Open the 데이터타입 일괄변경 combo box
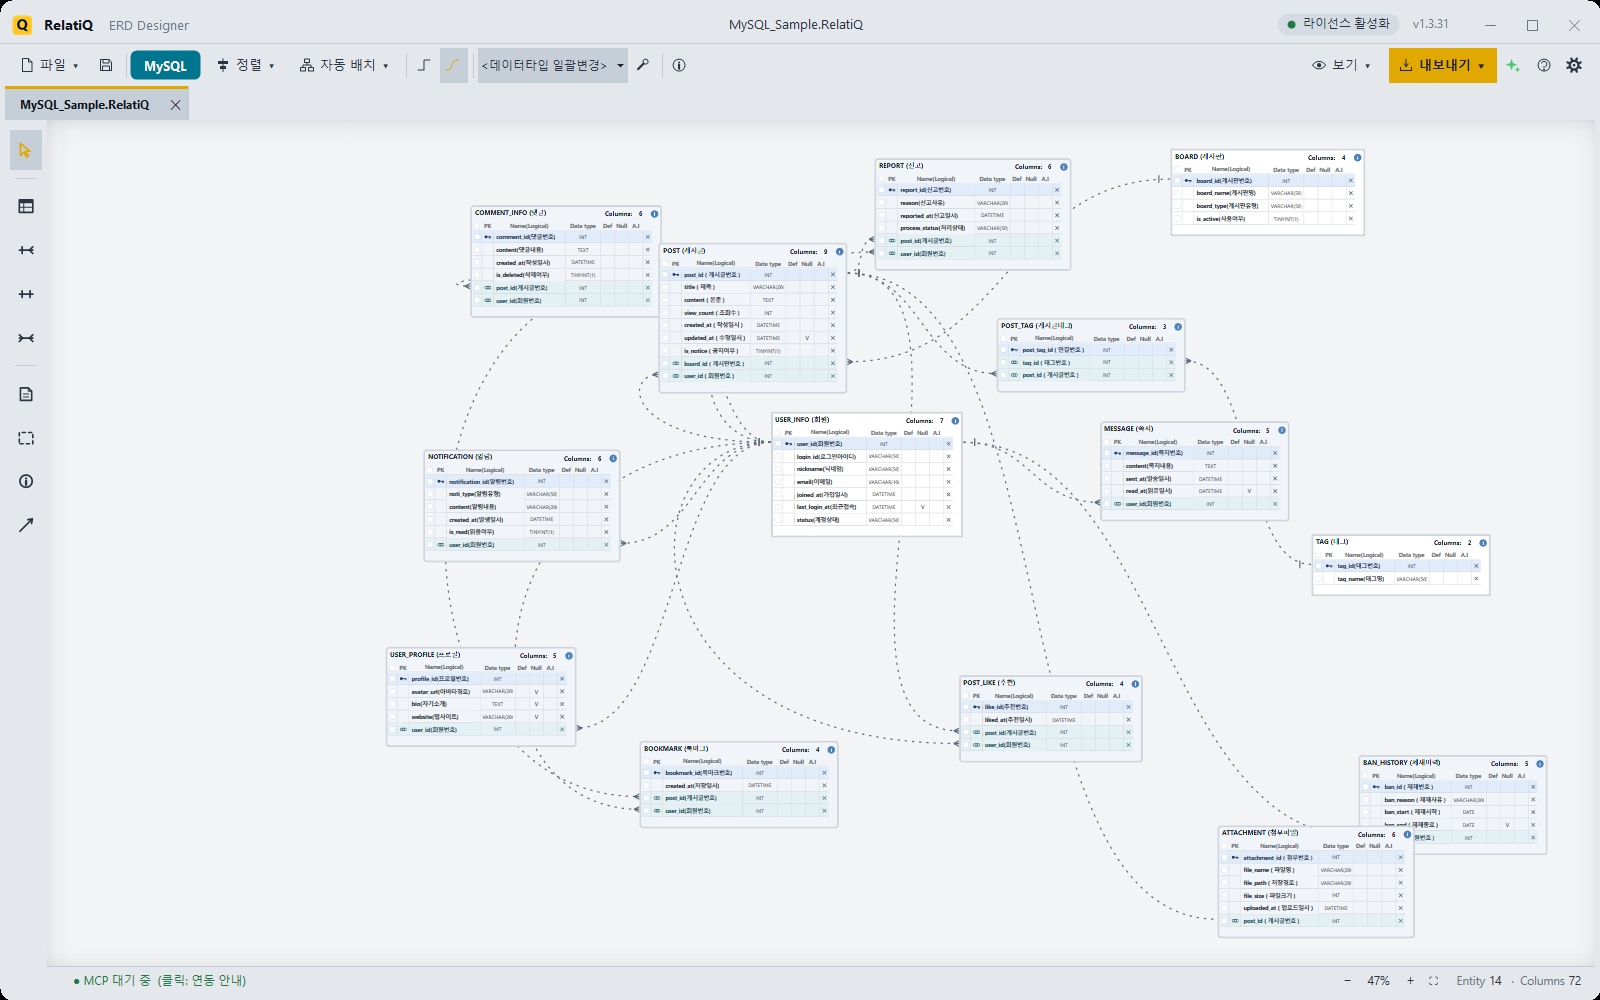The image size is (1600, 1000). pyautogui.click(x=552, y=65)
